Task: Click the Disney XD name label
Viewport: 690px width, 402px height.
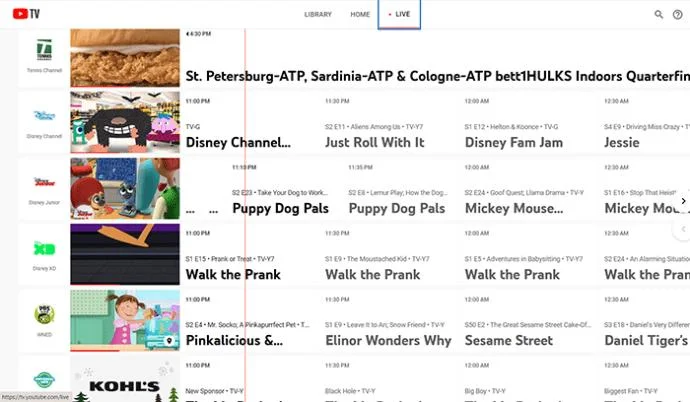Action: point(44,268)
